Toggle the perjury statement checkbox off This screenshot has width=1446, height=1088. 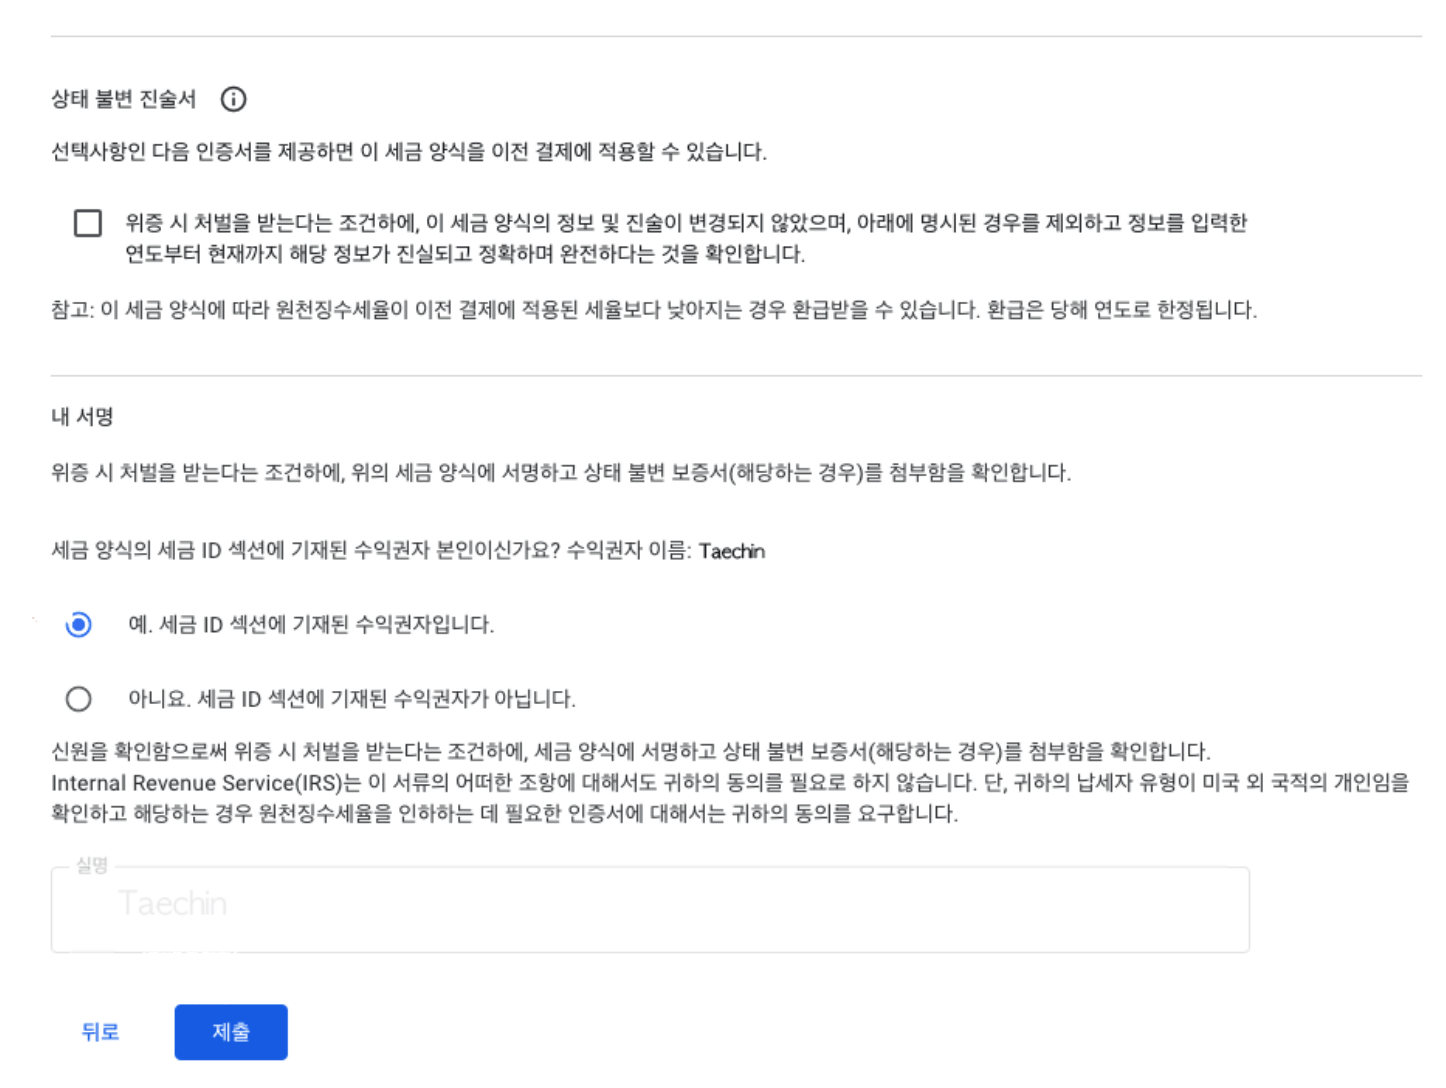88,224
